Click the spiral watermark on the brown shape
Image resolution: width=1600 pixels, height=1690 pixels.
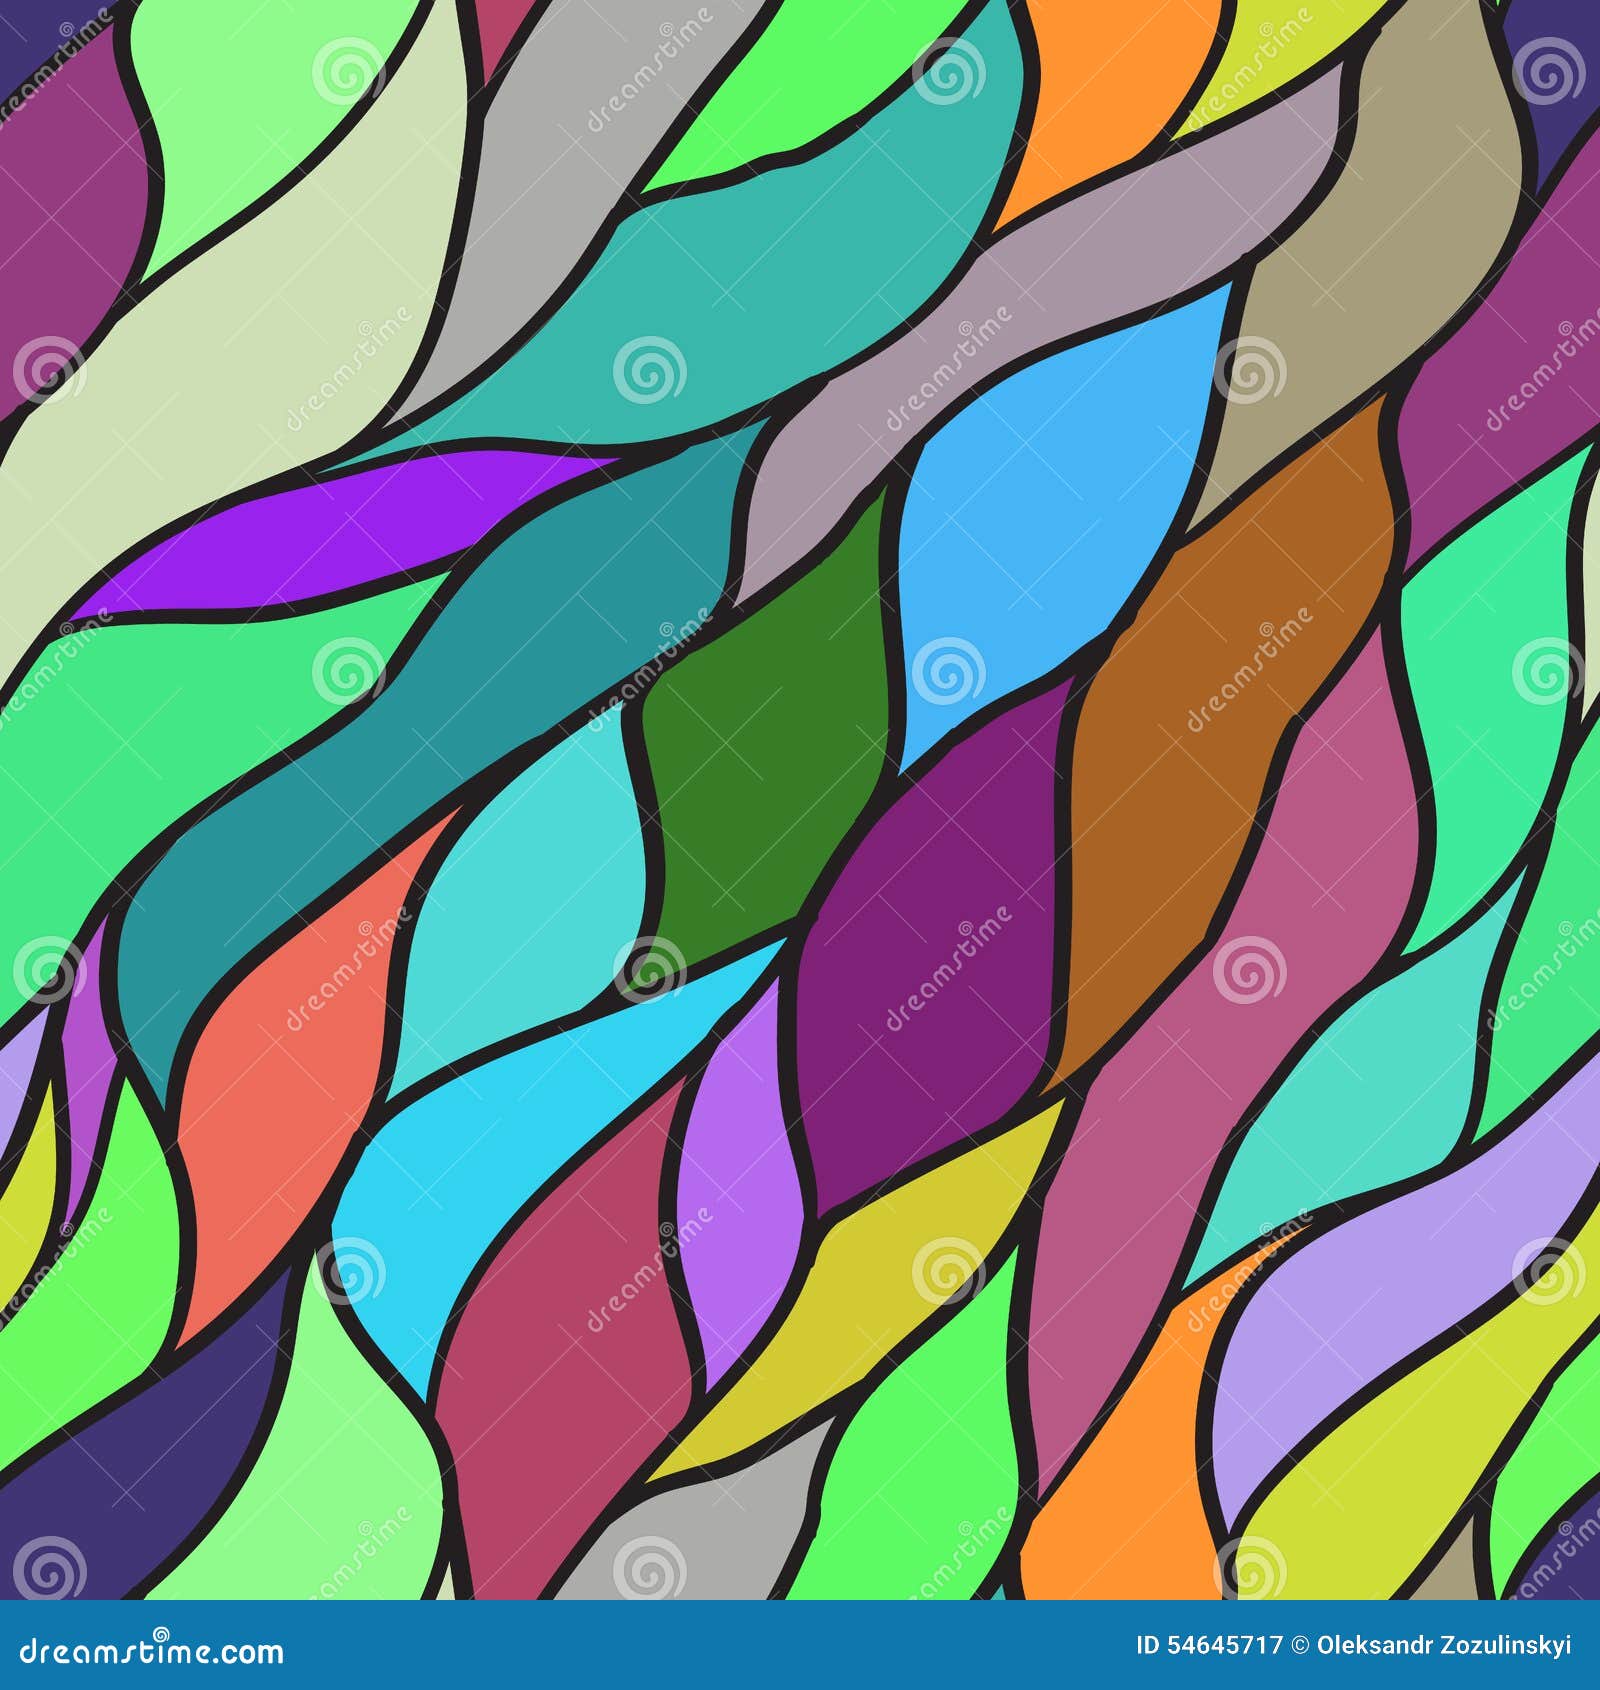[x=1265, y=631]
